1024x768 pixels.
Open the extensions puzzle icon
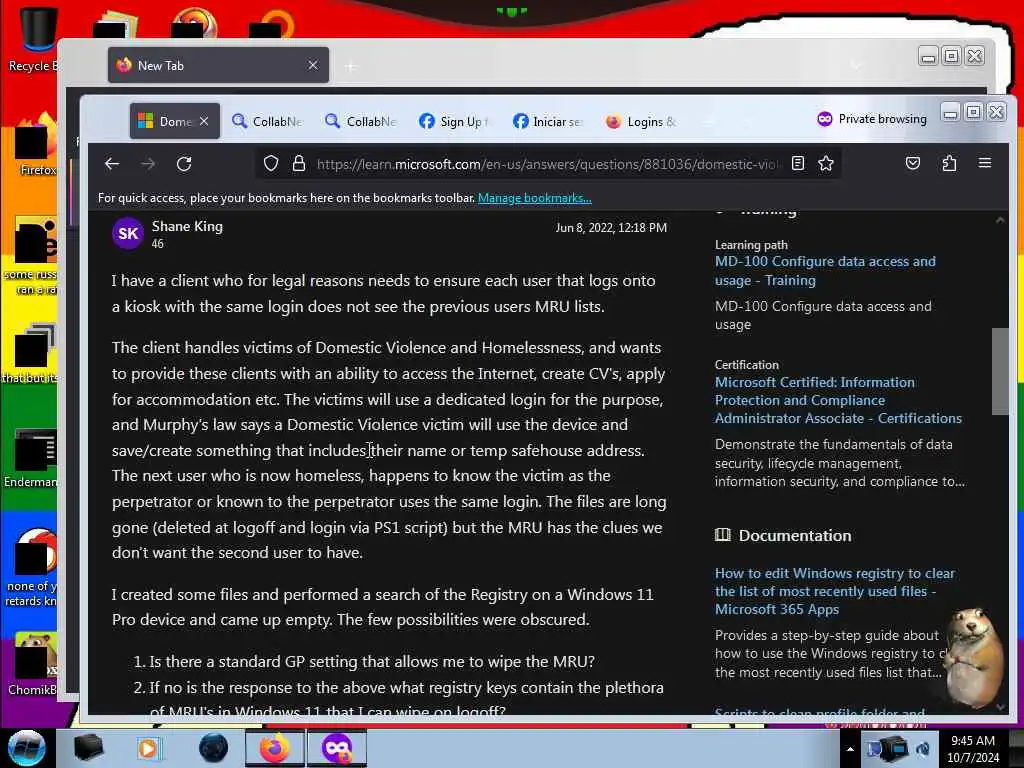(949, 163)
